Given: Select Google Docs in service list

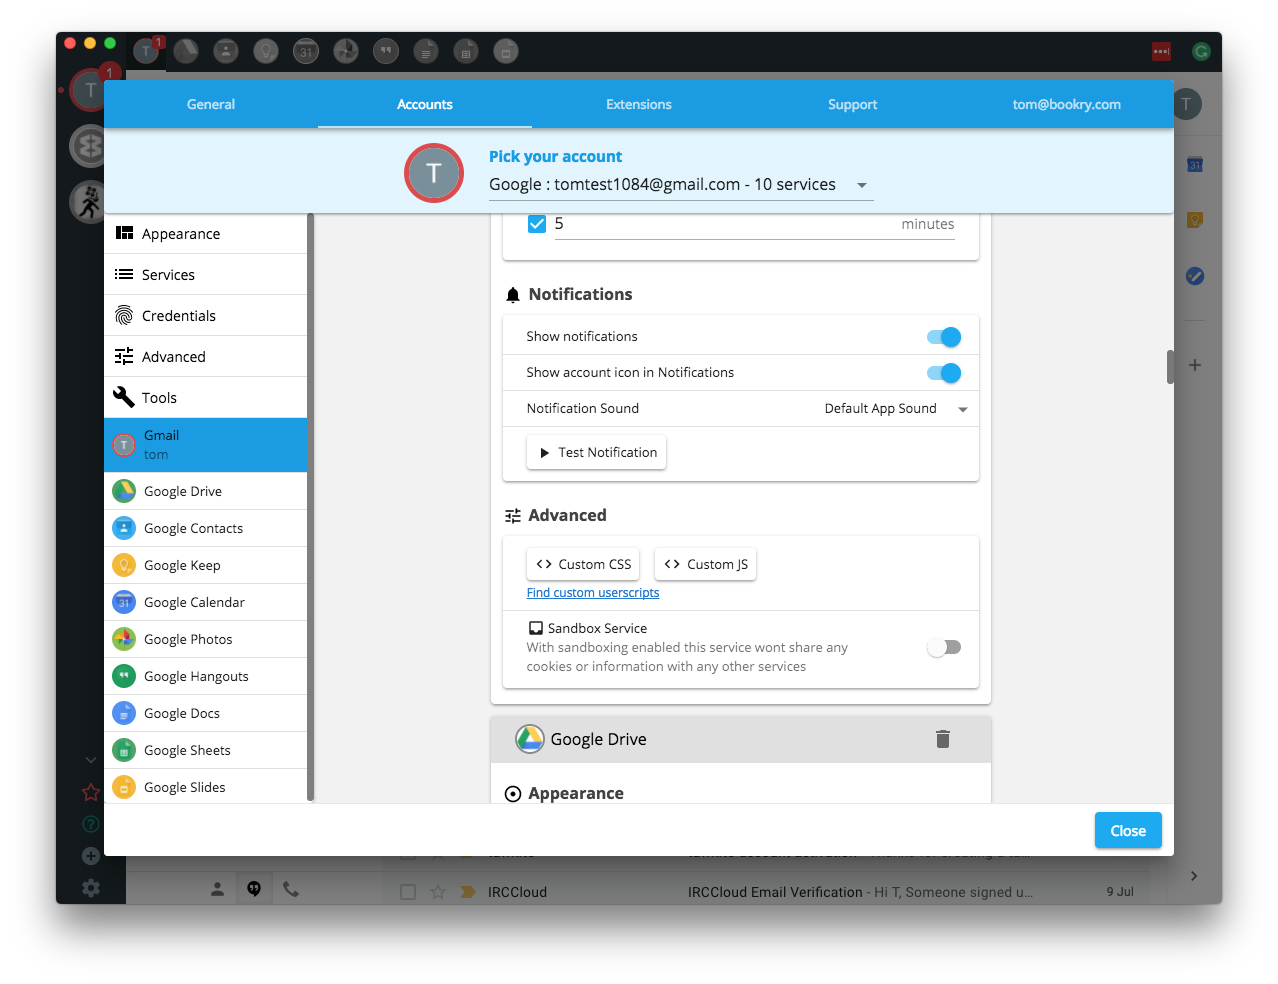Looking at the screenshot, I should coord(205,713).
